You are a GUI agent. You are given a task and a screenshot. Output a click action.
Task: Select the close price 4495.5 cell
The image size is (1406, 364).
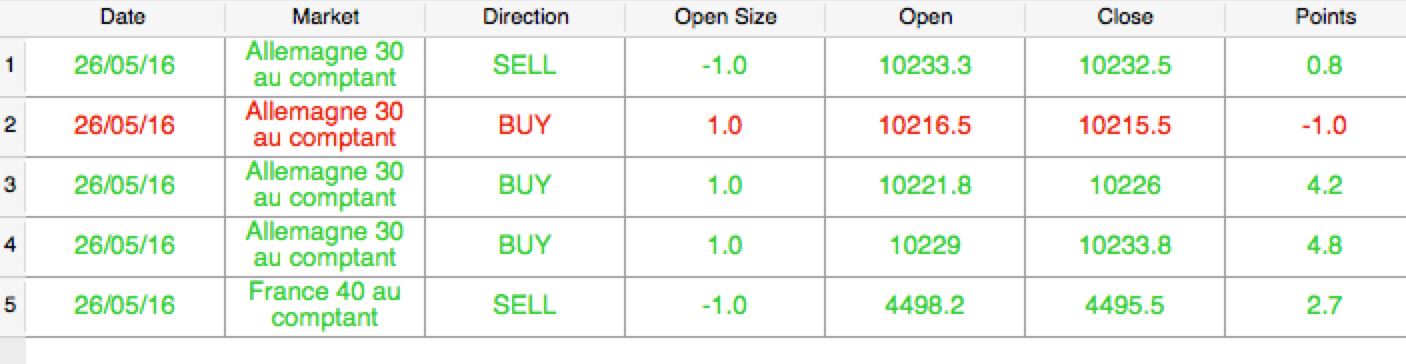[x=1125, y=306]
